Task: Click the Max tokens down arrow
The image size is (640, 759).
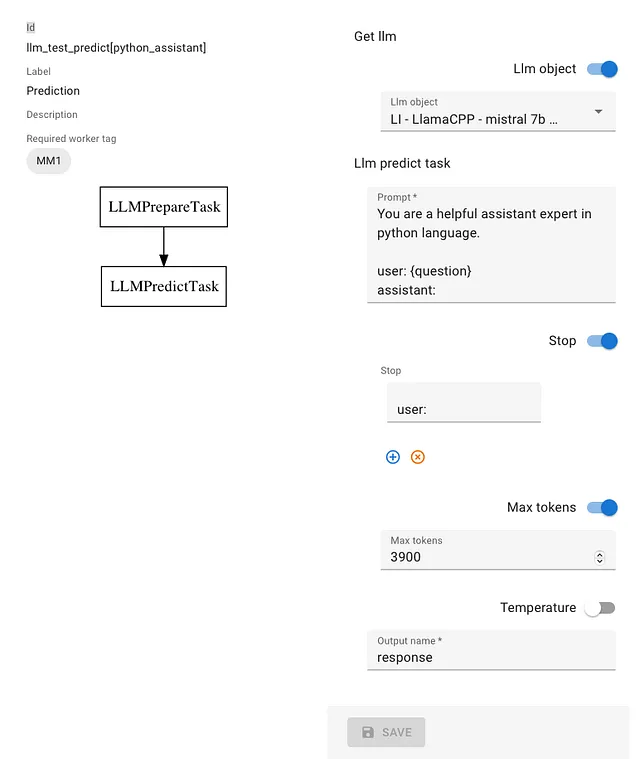Action: [599, 561]
